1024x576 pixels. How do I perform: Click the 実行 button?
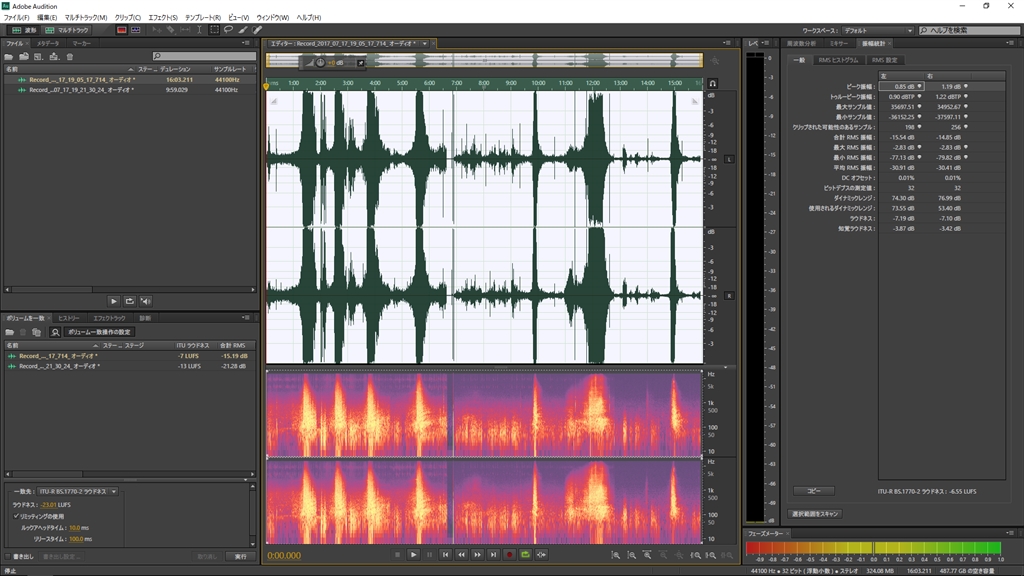(240, 556)
